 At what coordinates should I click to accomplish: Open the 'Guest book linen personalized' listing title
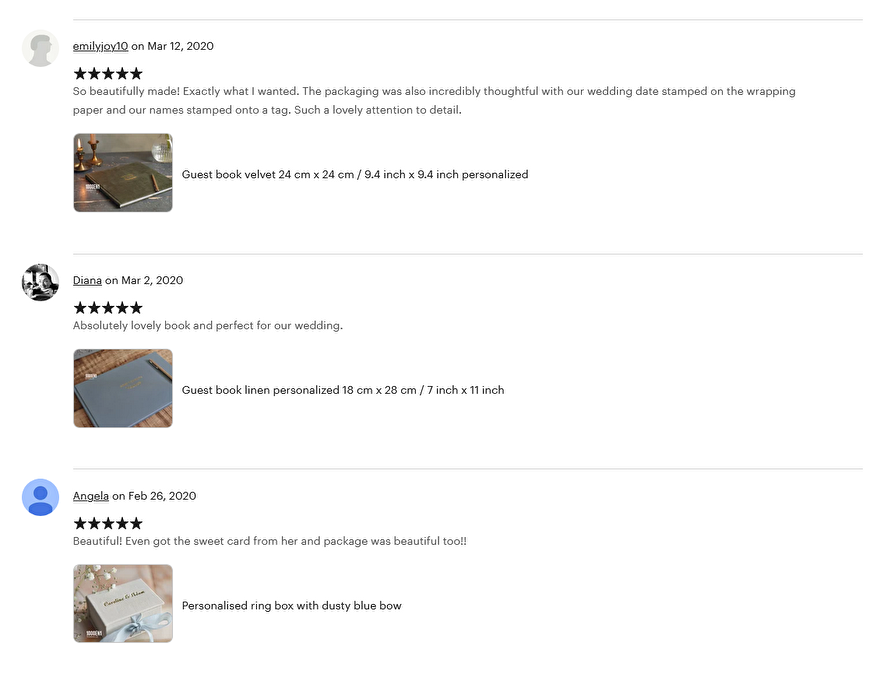tap(343, 390)
